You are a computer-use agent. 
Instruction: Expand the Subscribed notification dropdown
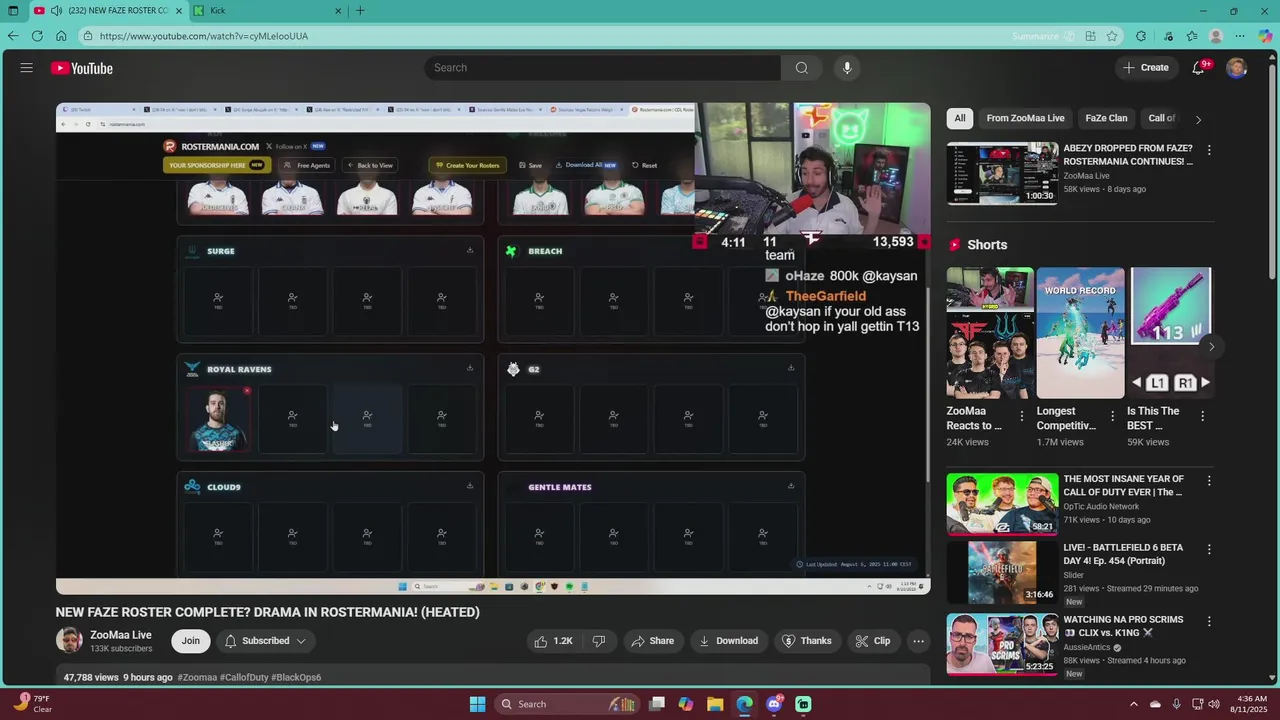point(265,641)
